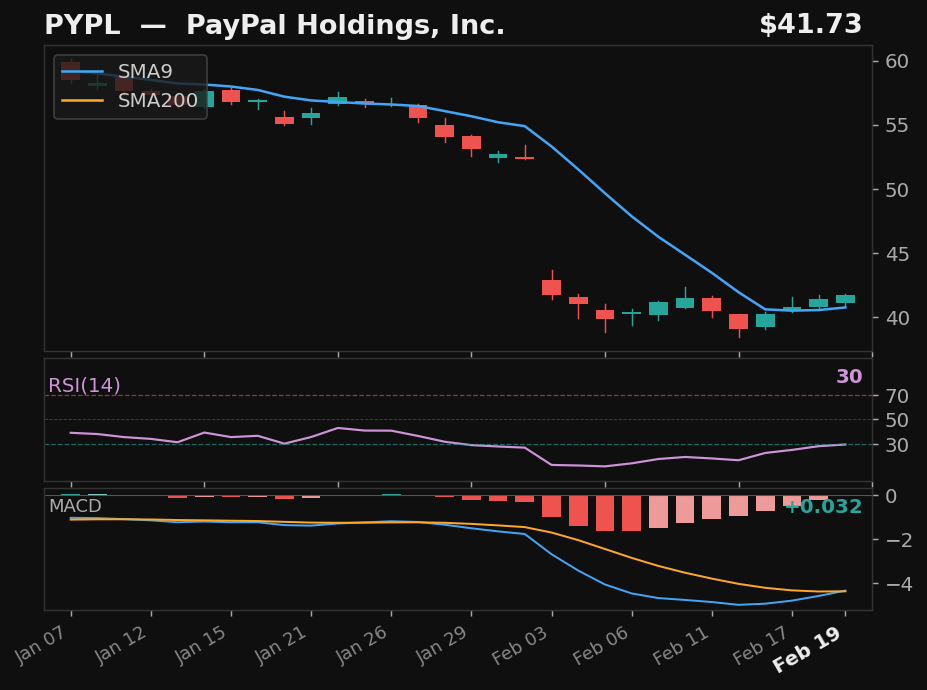Click the PYPL ticker symbol in title

coord(82,25)
